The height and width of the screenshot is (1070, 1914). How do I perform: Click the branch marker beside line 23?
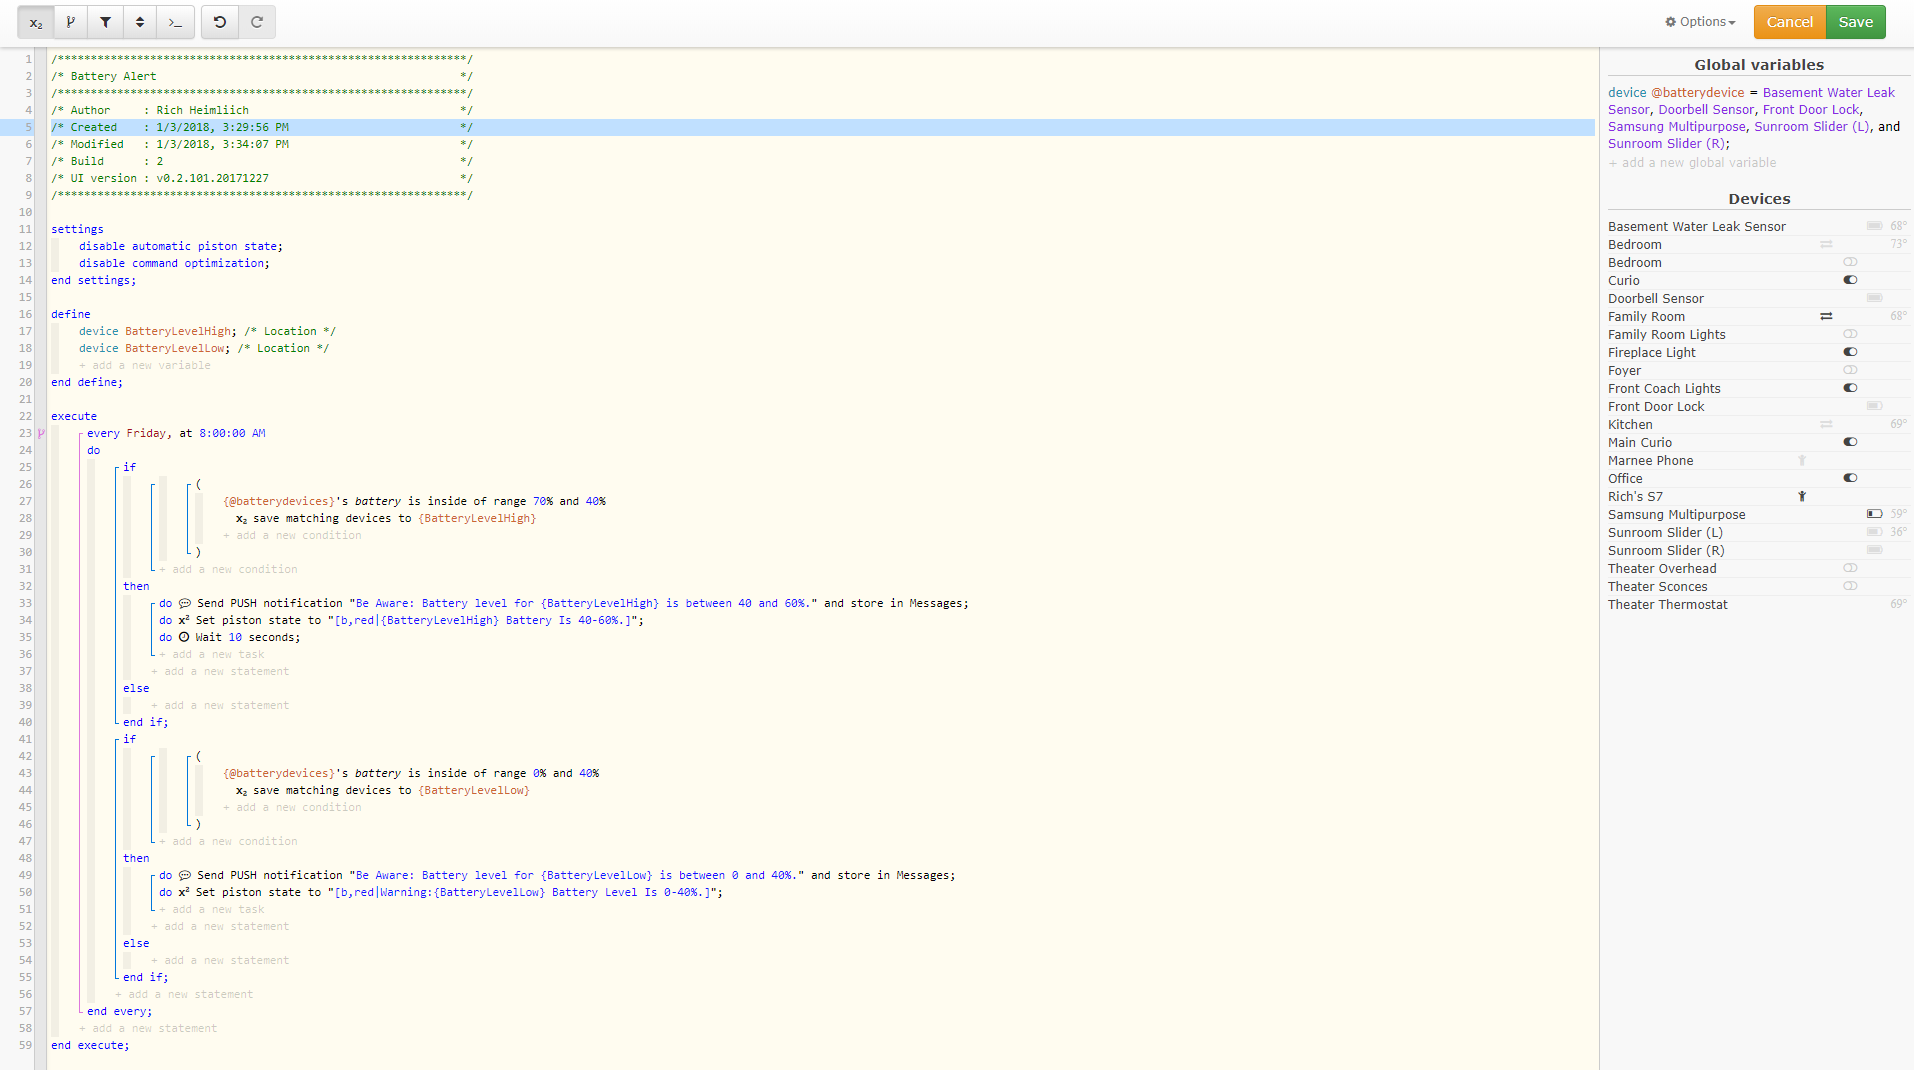point(41,433)
